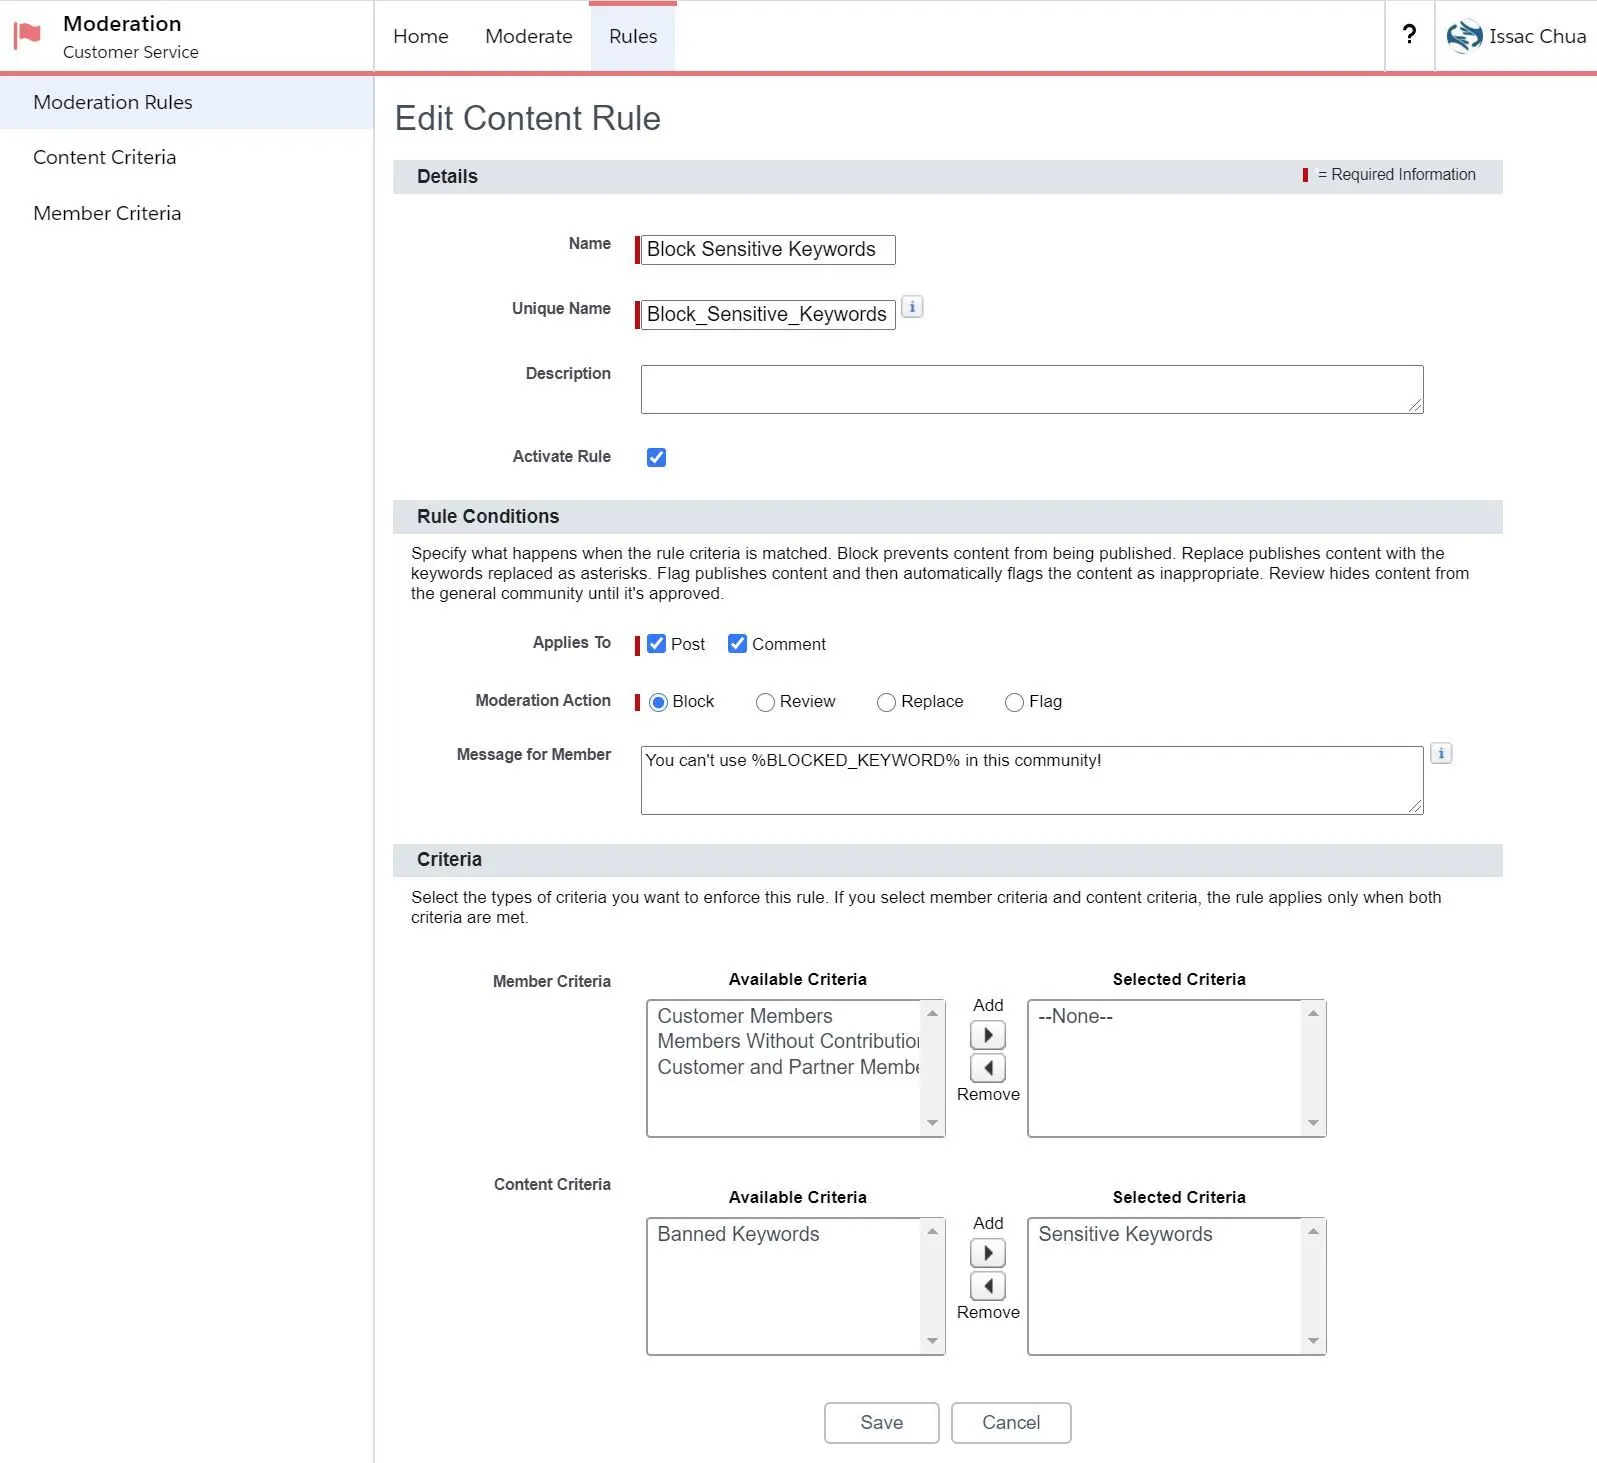Image resolution: width=1597 pixels, height=1463 pixels.
Task: Click the Unique Name info icon
Action: pyautogui.click(x=912, y=307)
